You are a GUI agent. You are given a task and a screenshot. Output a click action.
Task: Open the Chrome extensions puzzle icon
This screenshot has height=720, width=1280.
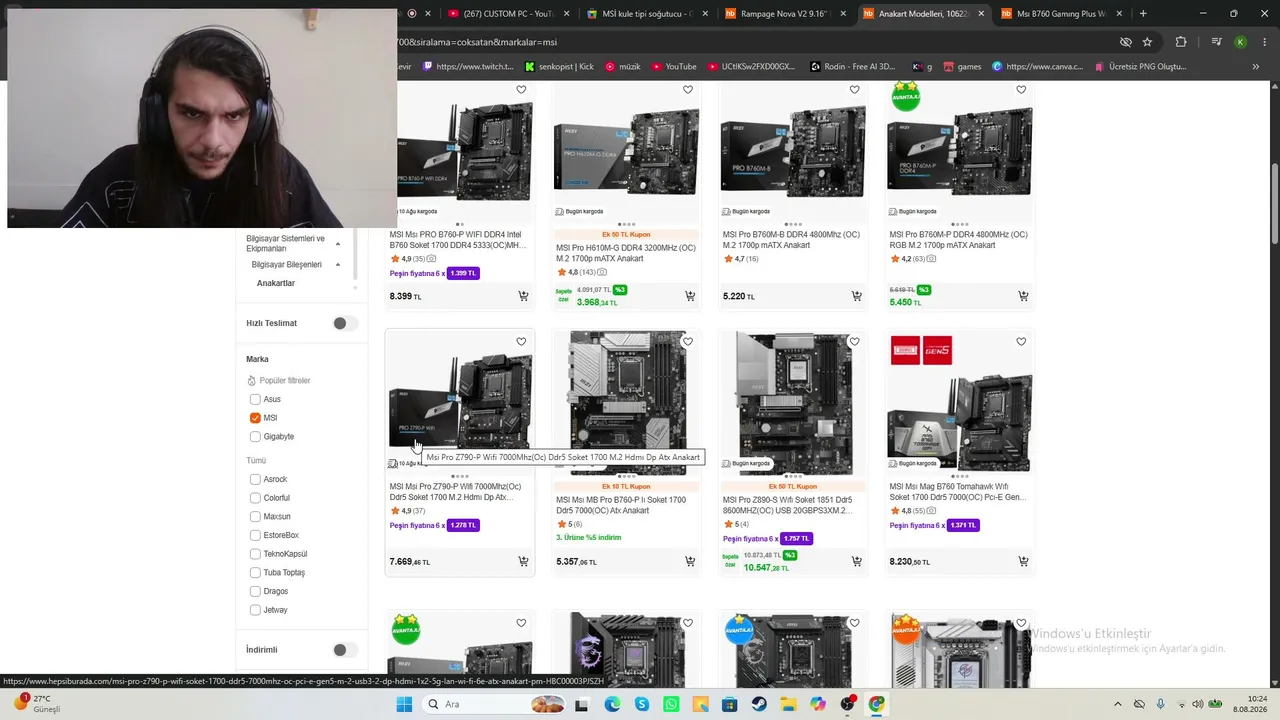(1181, 42)
